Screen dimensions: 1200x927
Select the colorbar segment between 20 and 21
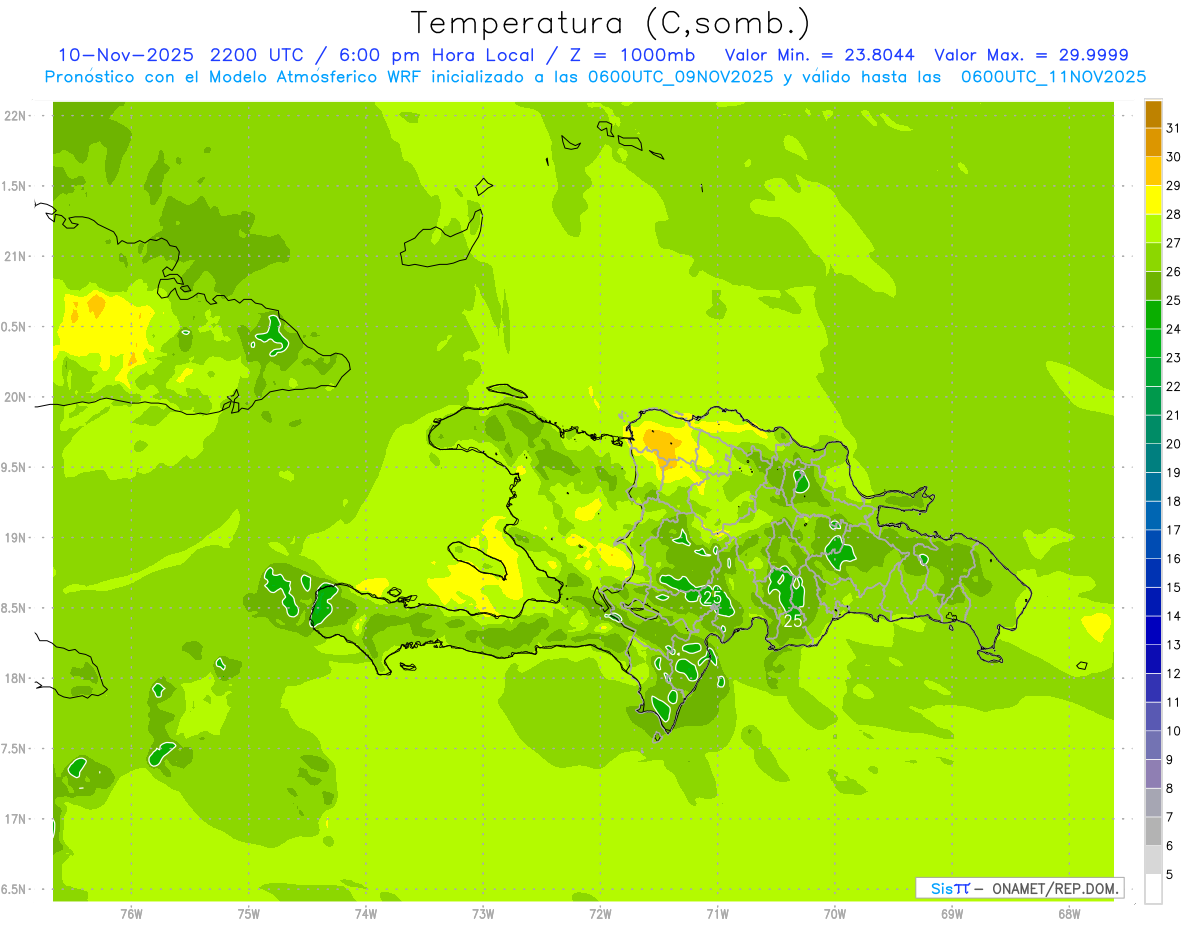pyautogui.click(x=1153, y=429)
